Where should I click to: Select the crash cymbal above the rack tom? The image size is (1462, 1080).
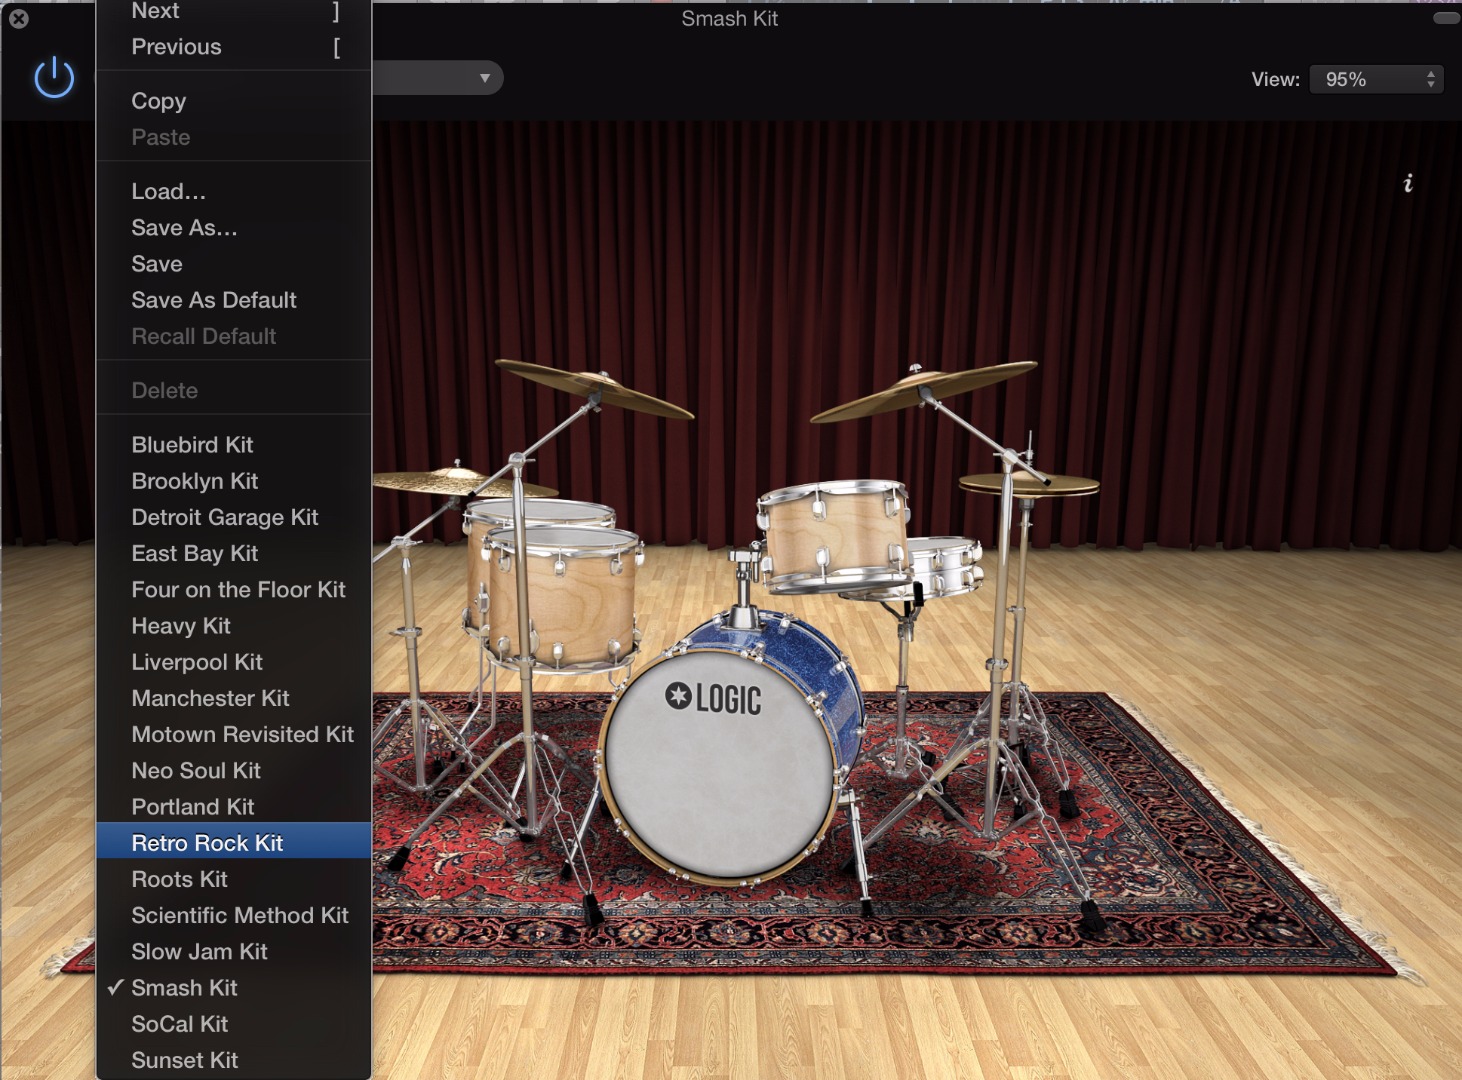923,389
